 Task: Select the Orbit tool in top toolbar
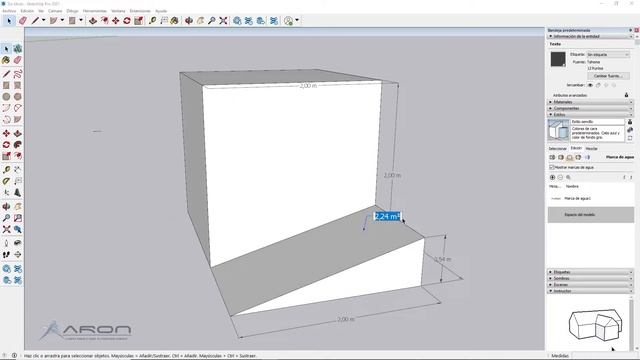coord(189,20)
